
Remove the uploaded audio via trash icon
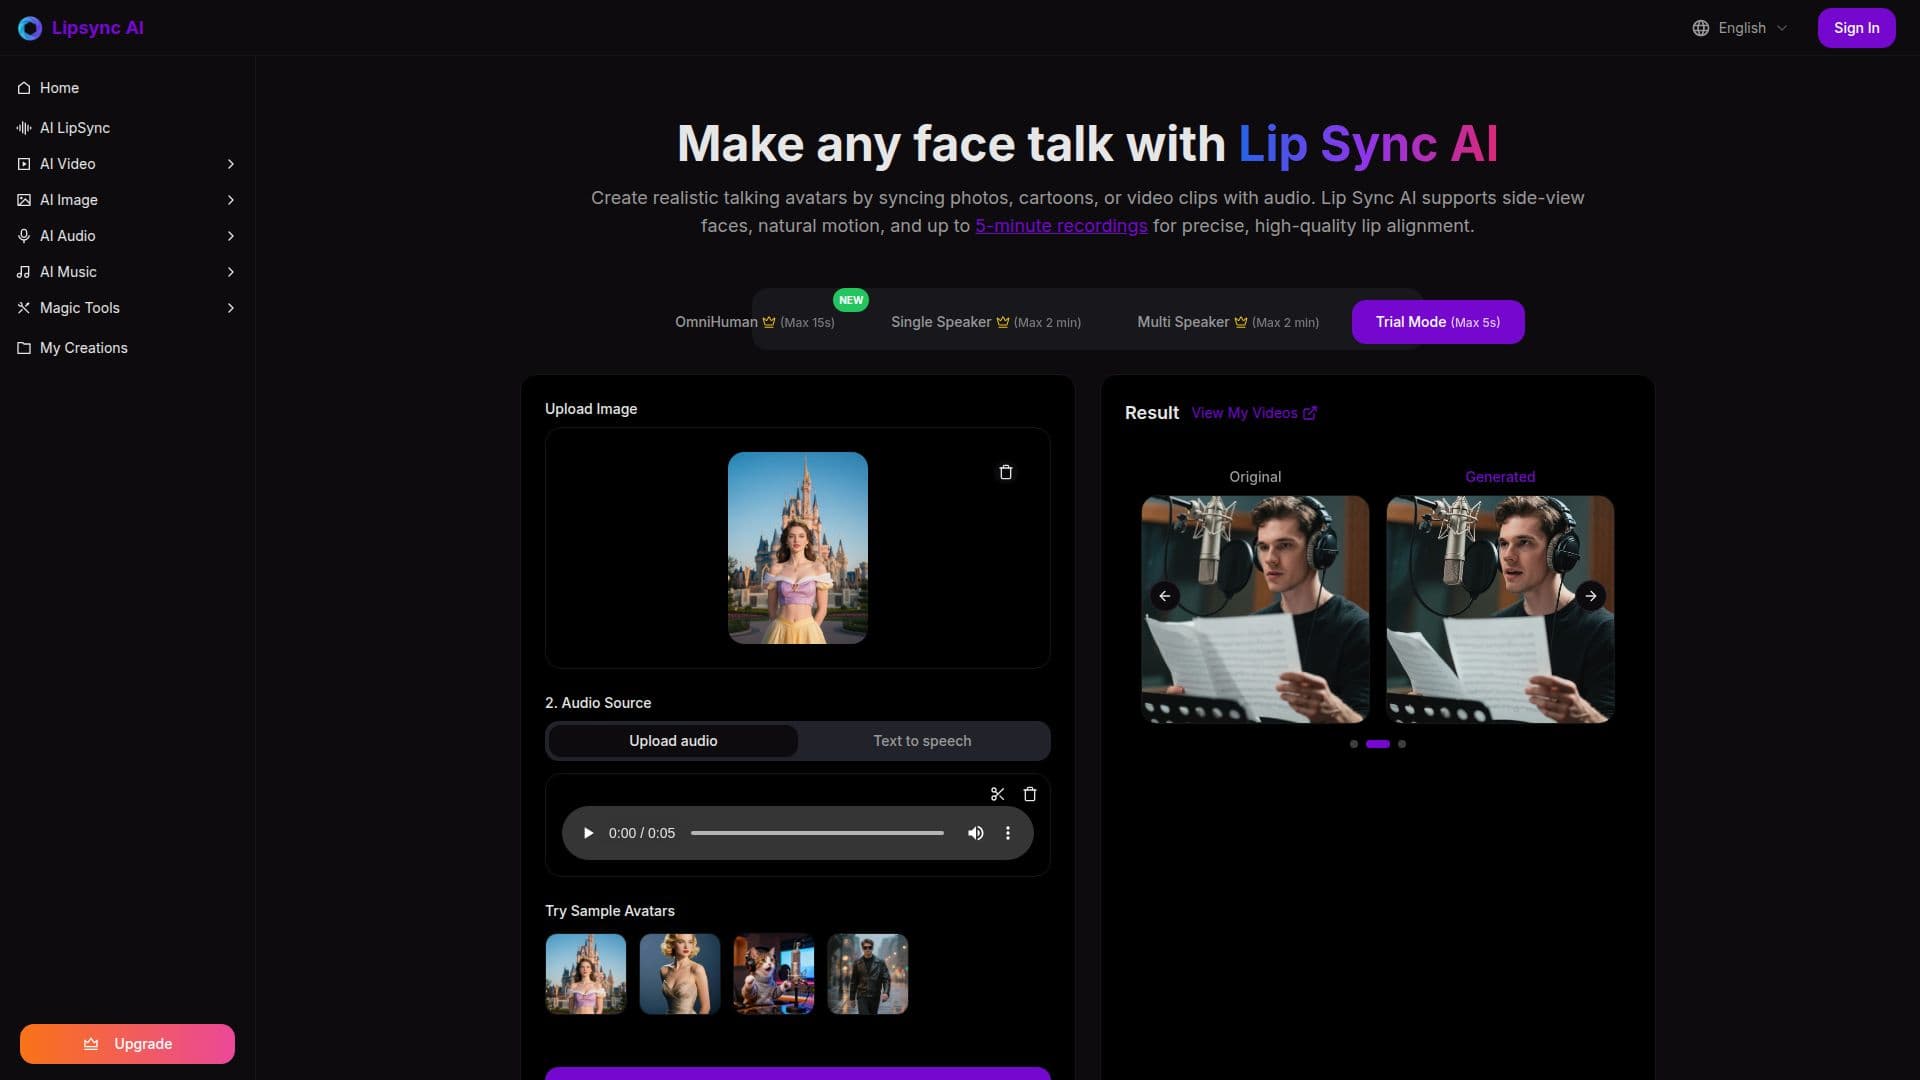coord(1030,794)
